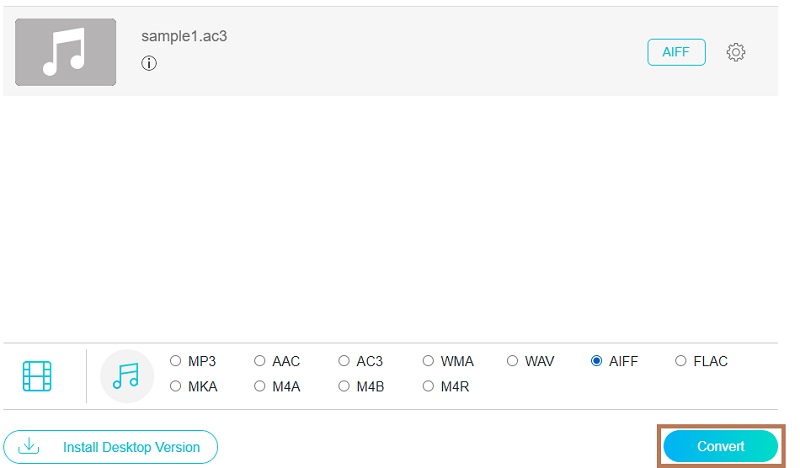Select the WAV format option
Image resolution: width=800 pixels, height=468 pixels.
click(512, 361)
